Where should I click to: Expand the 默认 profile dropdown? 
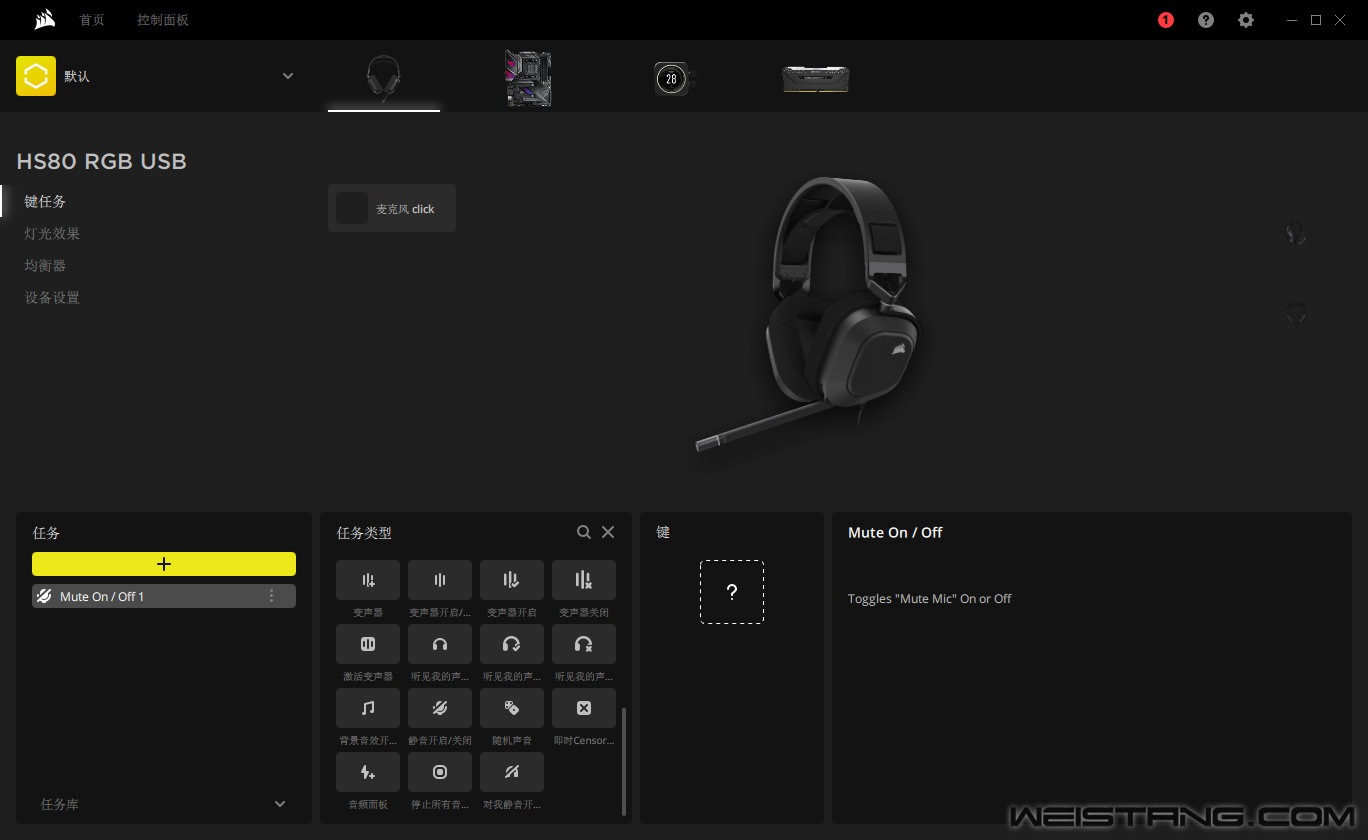point(288,76)
